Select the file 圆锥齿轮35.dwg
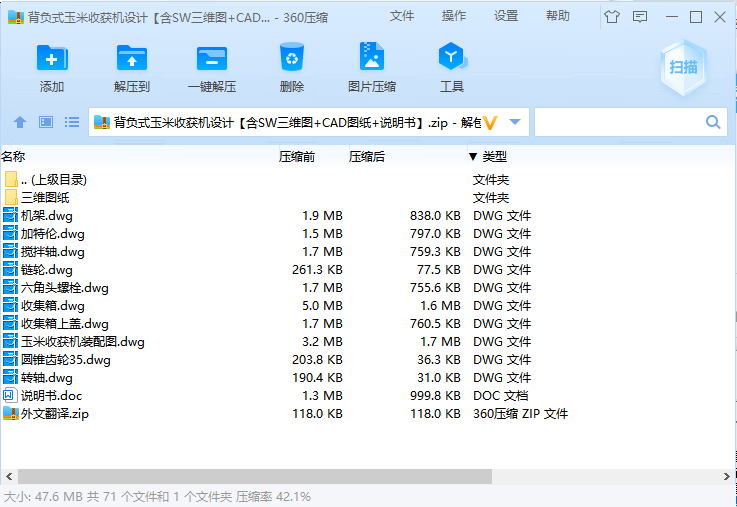 [x=66, y=360]
